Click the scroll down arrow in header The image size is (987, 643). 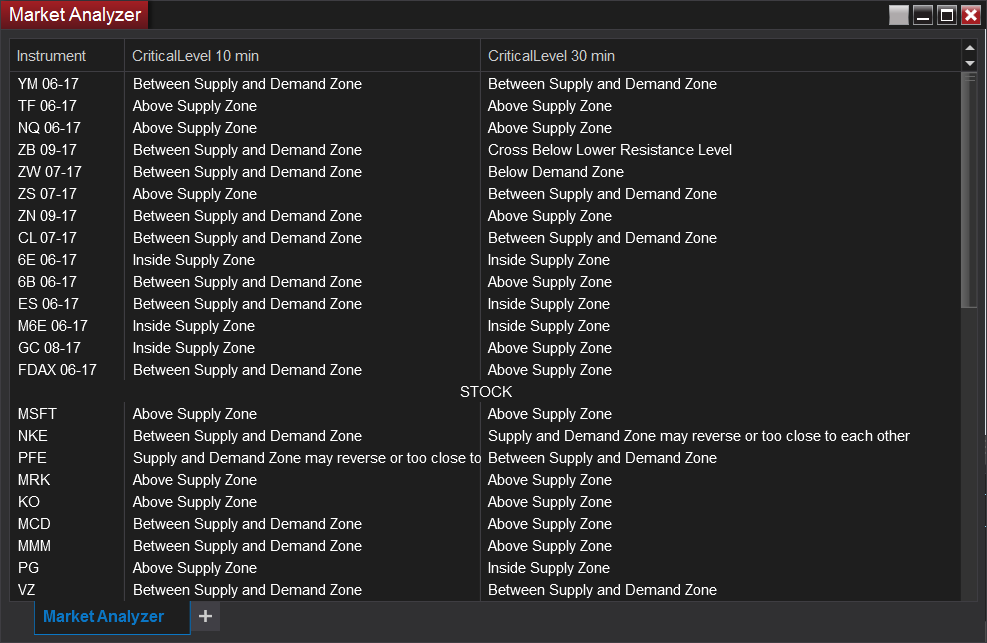click(969, 63)
